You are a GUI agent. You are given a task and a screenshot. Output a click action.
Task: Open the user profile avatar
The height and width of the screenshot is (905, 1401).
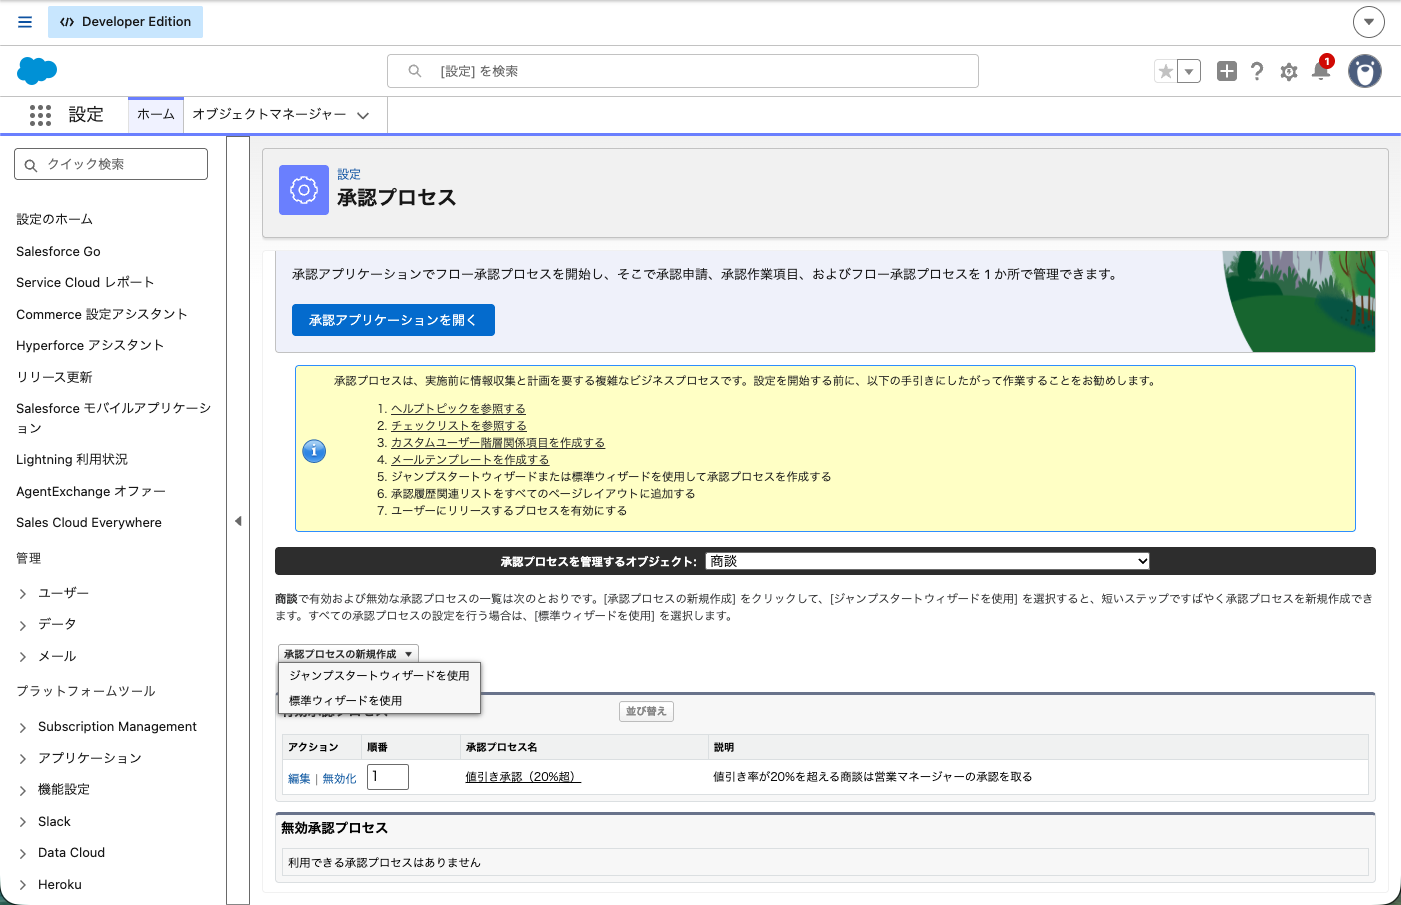(1365, 71)
